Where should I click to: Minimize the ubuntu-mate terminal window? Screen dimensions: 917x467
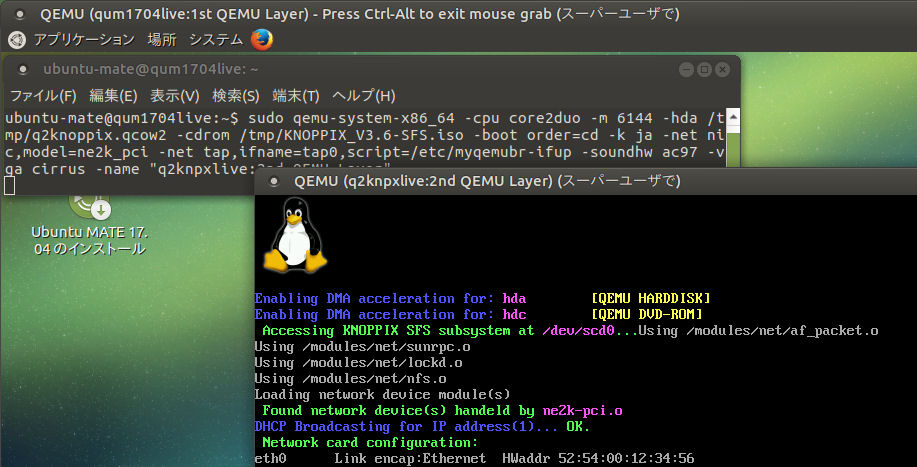click(x=687, y=70)
